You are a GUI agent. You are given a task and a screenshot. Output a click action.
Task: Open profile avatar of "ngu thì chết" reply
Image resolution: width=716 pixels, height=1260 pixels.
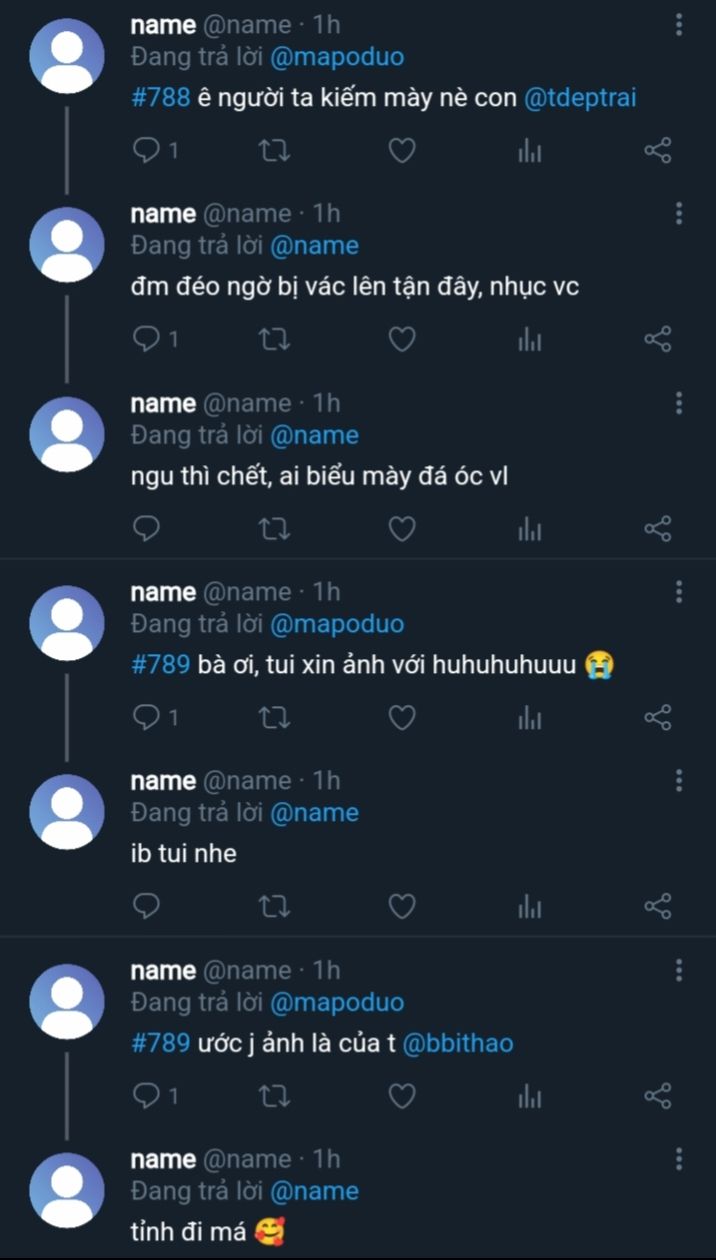pyautogui.click(x=67, y=434)
